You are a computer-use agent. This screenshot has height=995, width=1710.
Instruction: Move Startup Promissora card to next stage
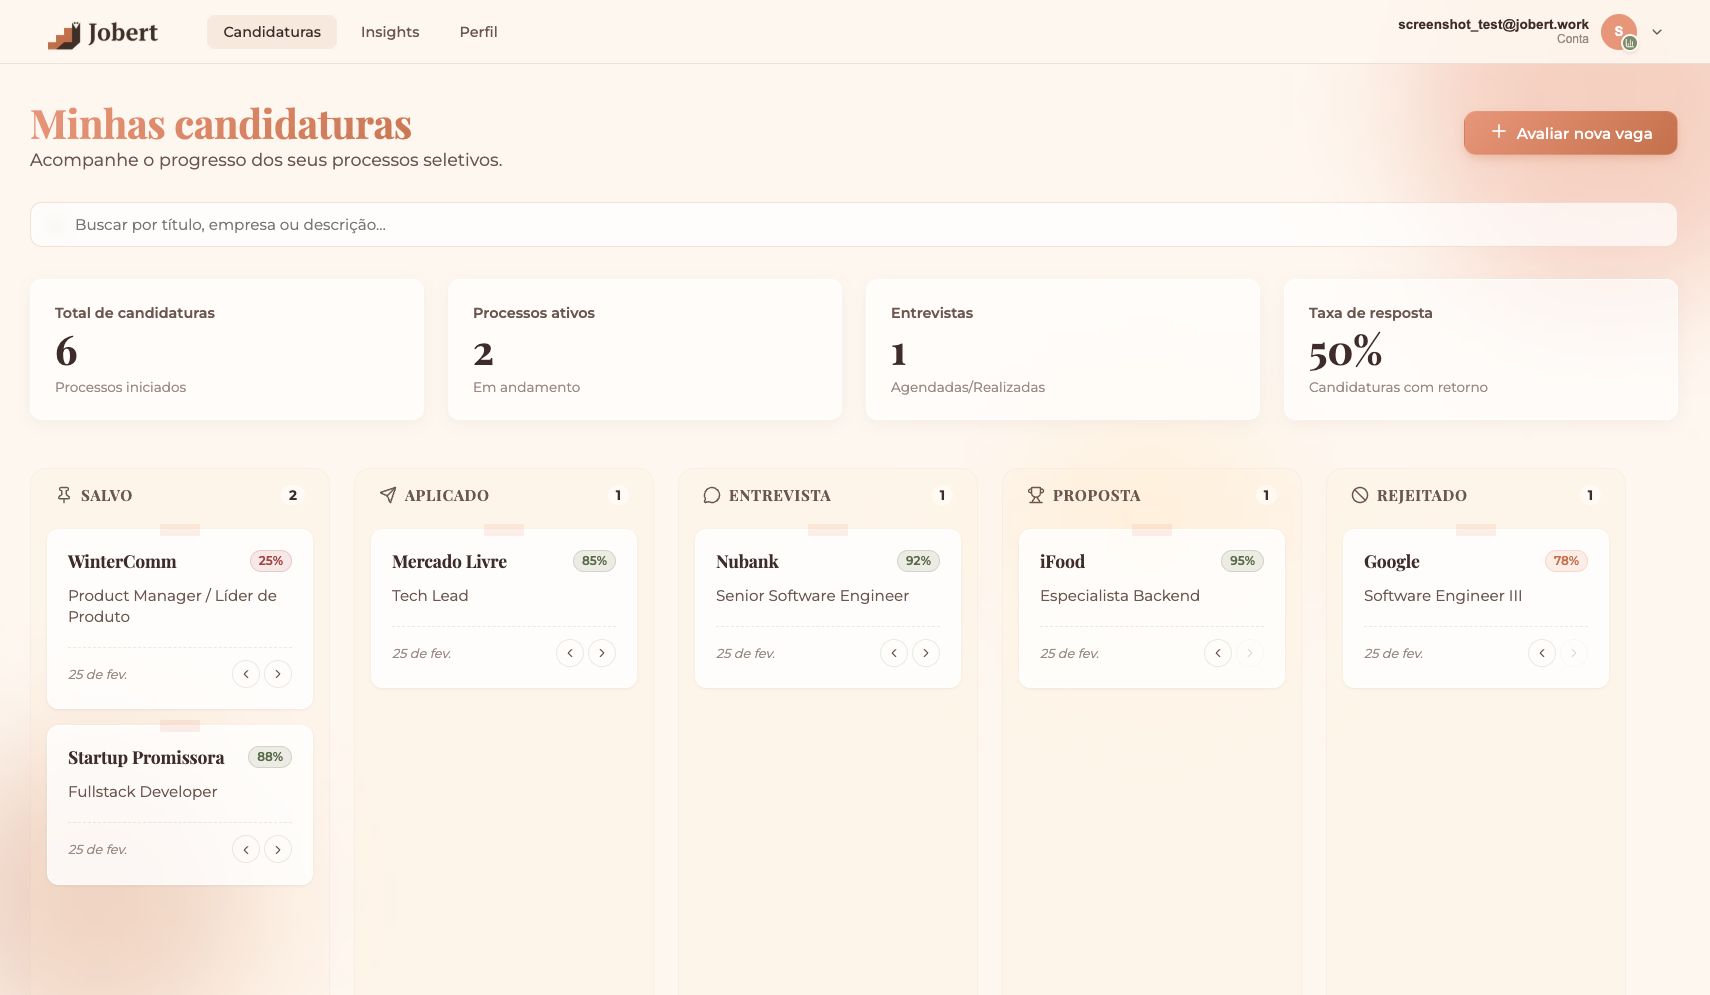(278, 849)
